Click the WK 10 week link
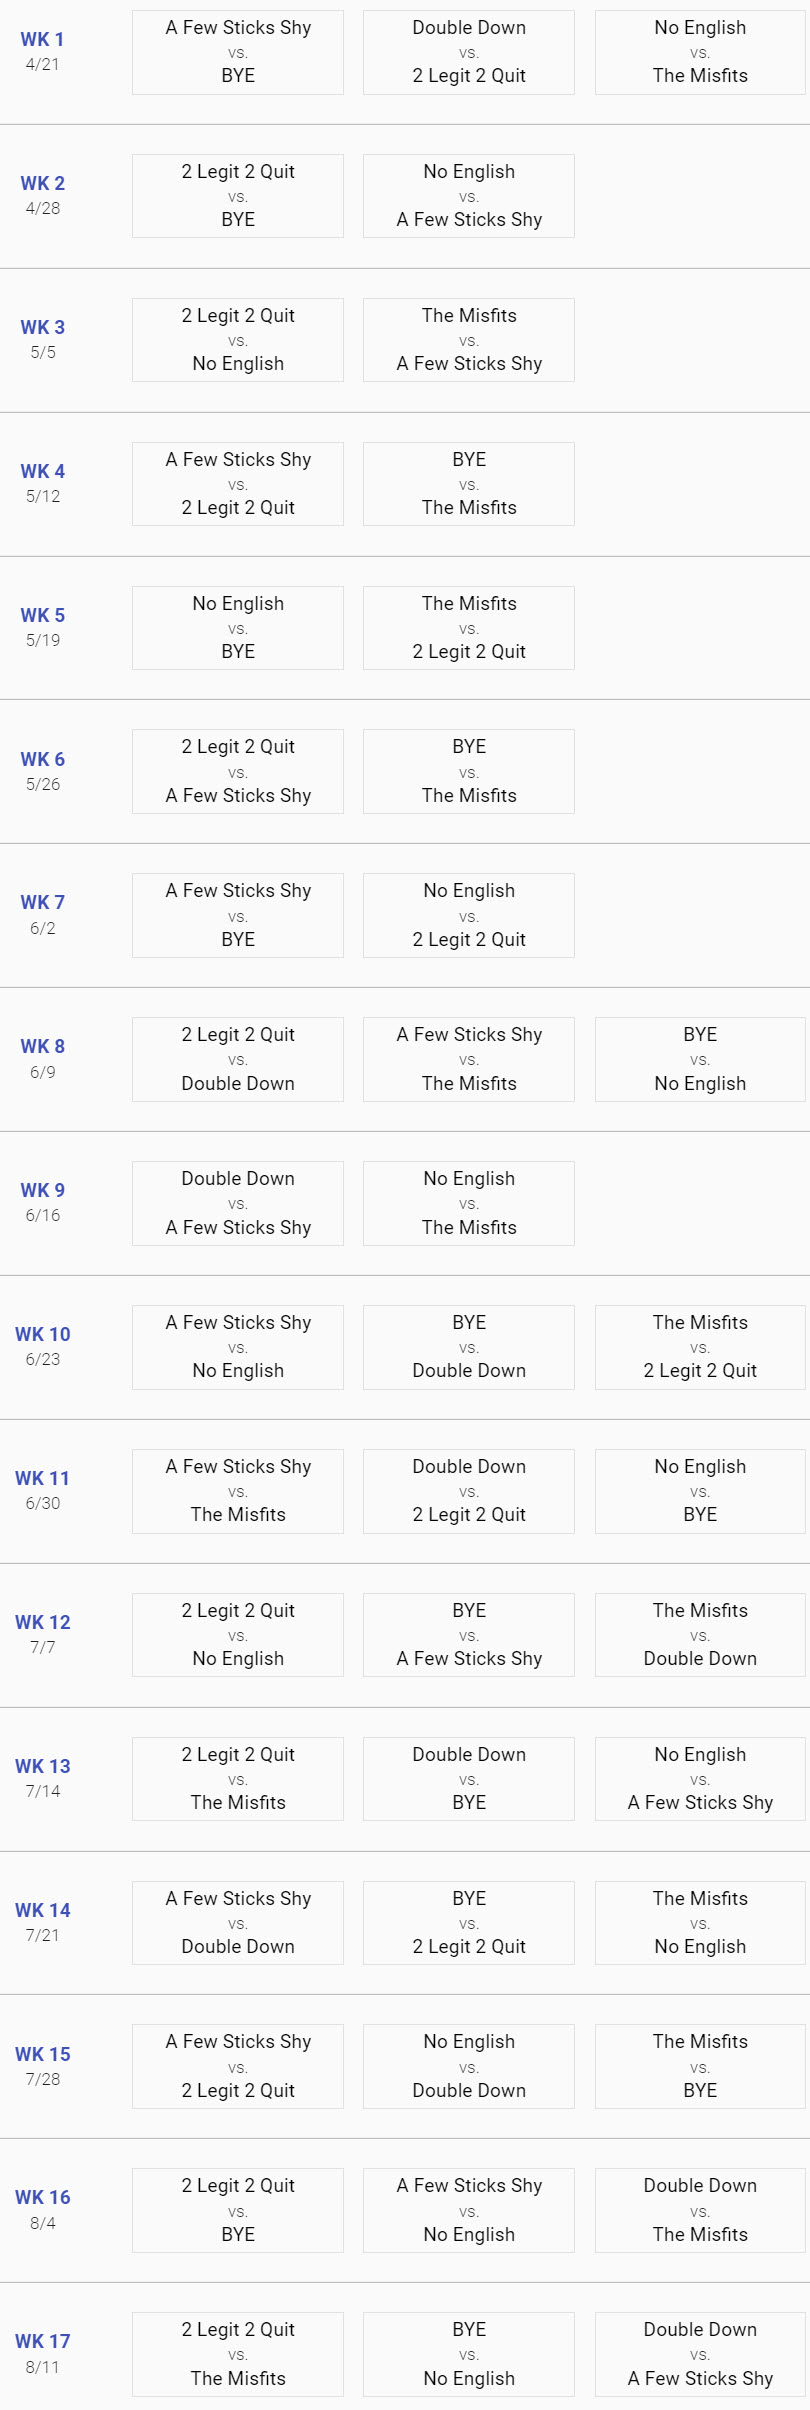 pyautogui.click(x=42, y=1334)
